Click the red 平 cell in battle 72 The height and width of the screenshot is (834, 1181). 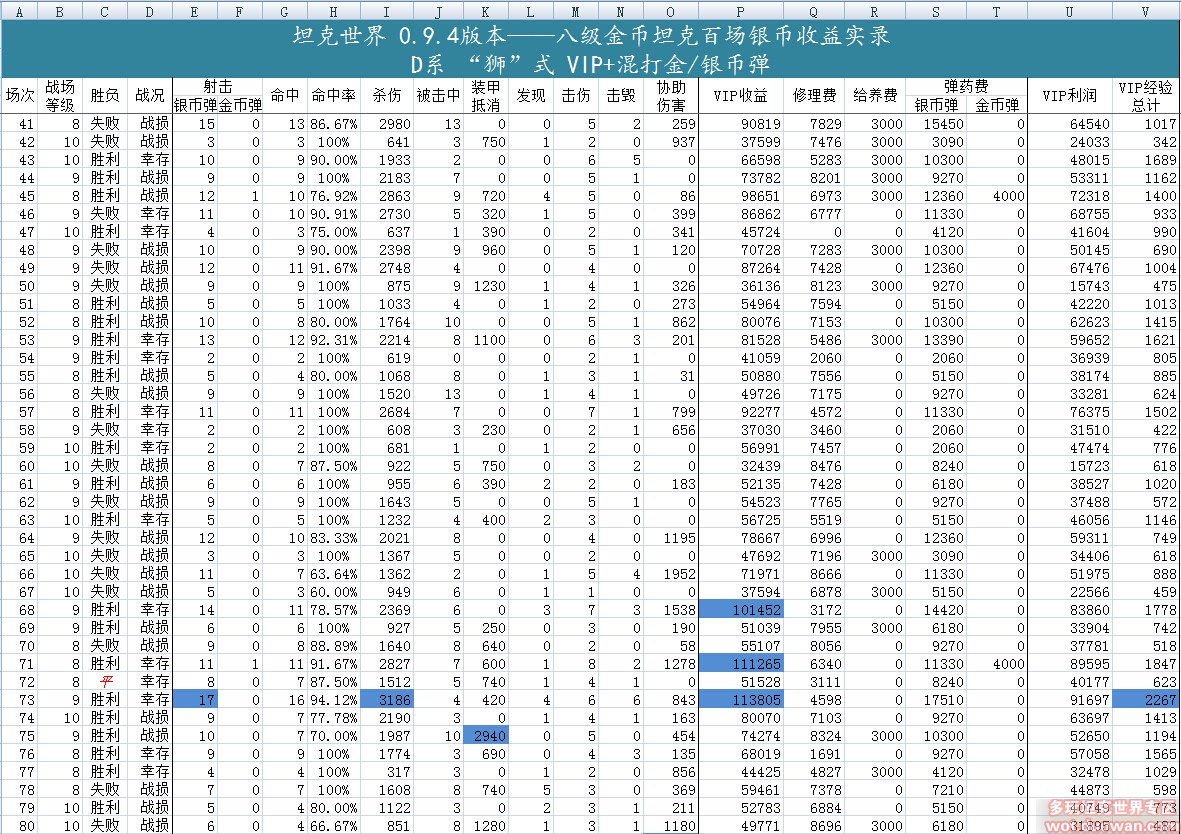click(105, 682)
